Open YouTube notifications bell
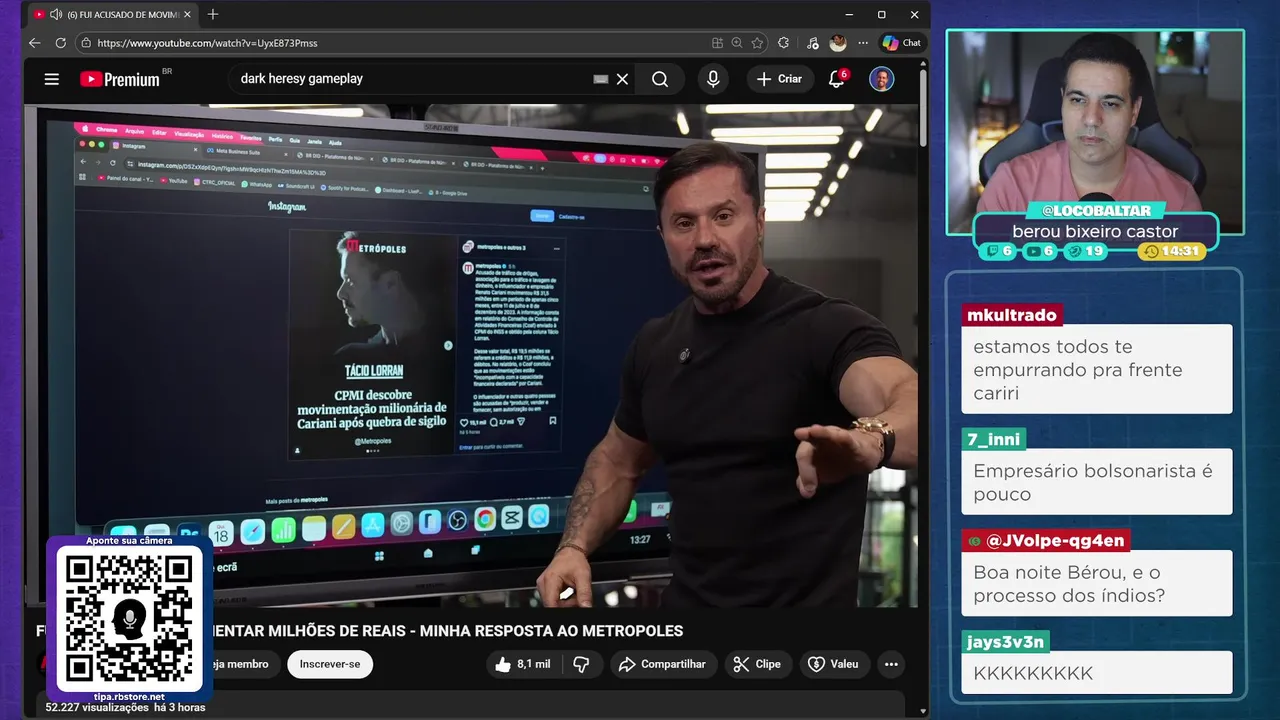Image resolution: width=1280 pixels, height=720 pixels. pyautogui.click(x=837, y=79)
